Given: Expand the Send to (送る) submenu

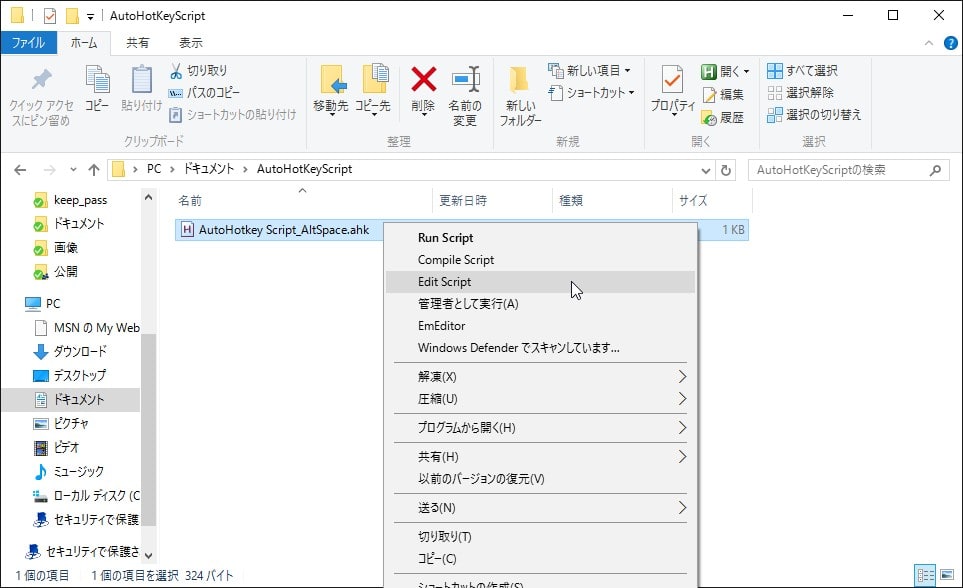Looking at the screenshot, I should click(540, 508).
